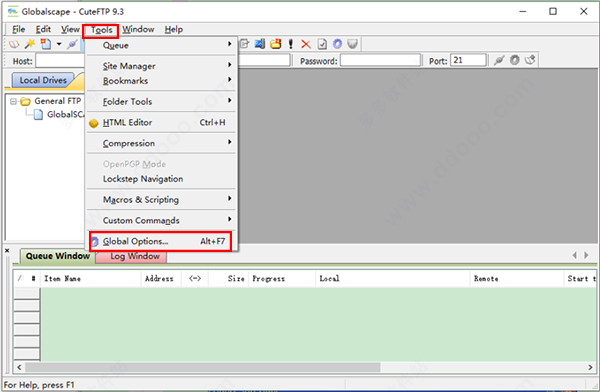Click the New document toolbar icon
The height and width of the screenshot is (392, 600).
(x=46, y=44)
